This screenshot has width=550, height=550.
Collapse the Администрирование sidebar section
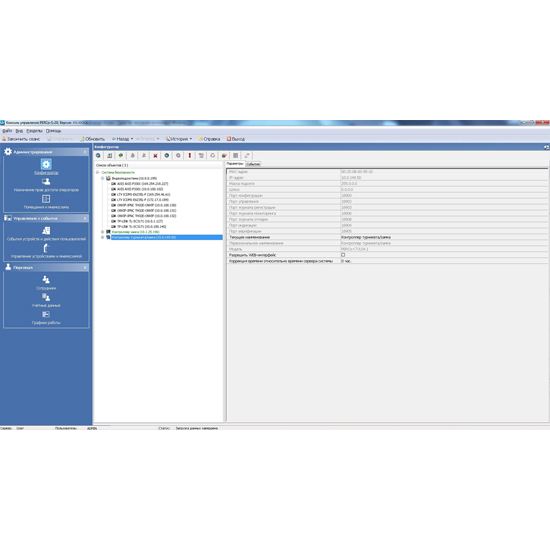tap(85, 152)
